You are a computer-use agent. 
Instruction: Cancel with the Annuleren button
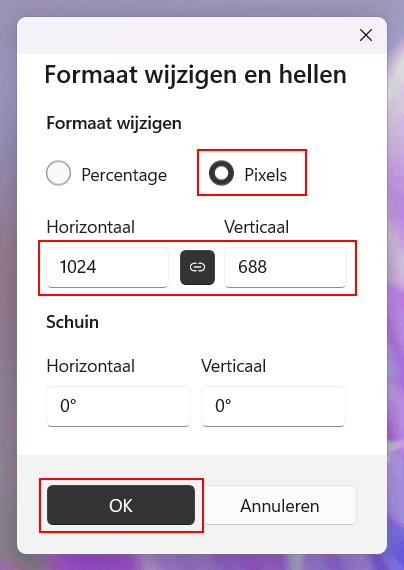(280, 505)
